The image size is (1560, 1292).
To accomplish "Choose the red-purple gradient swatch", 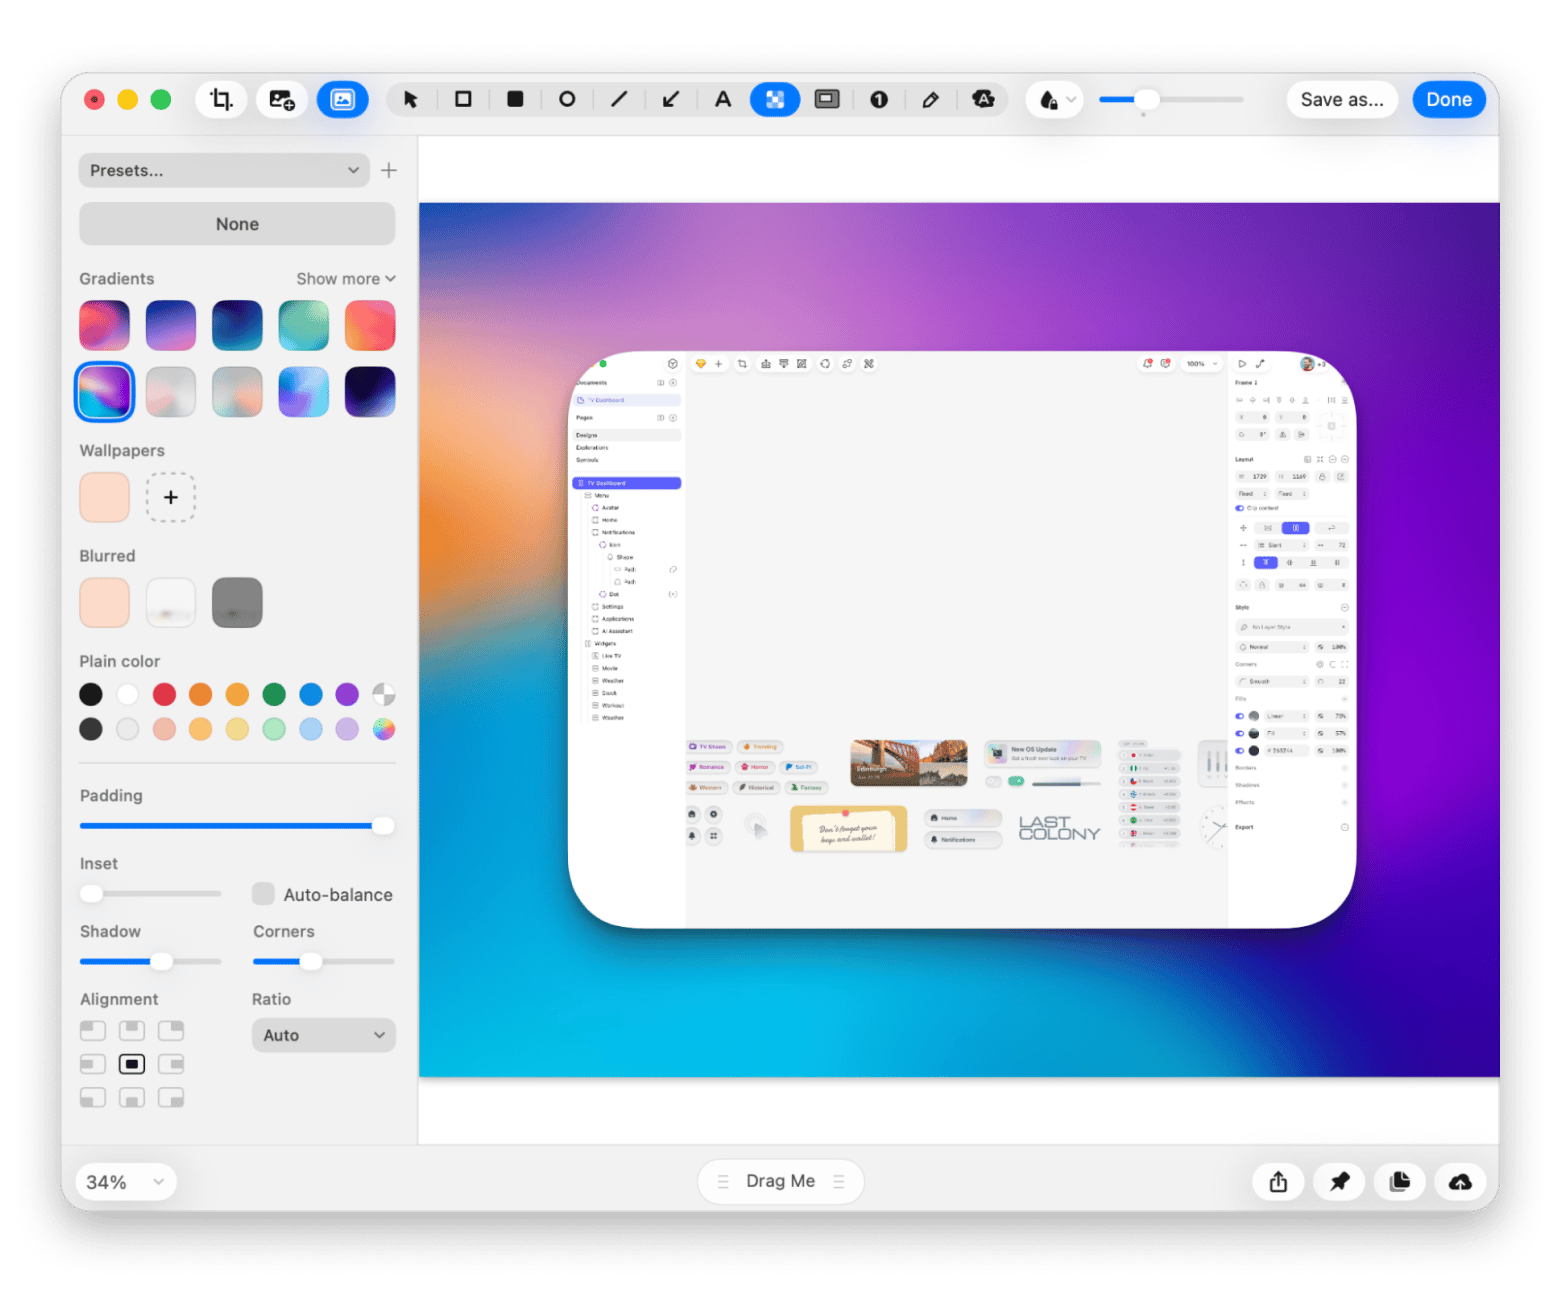I will pos(105,325).
